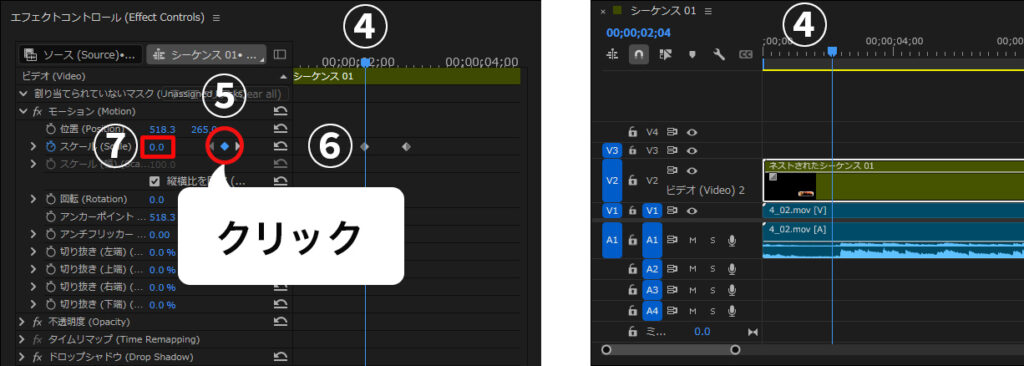
Task: Switch to the ソース (Source) tab
Action: (80, 54)
